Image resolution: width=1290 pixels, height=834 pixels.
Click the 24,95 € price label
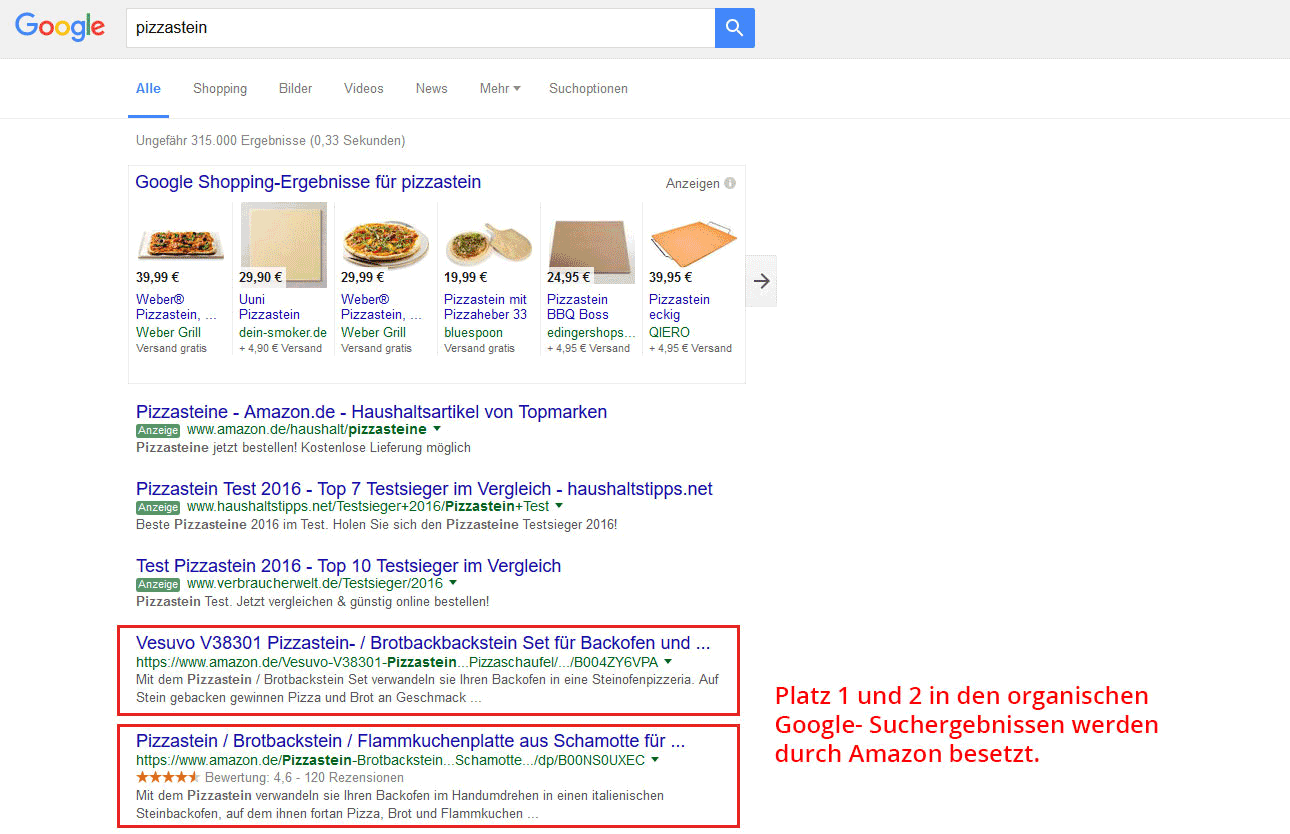click(x=569, y=277)
